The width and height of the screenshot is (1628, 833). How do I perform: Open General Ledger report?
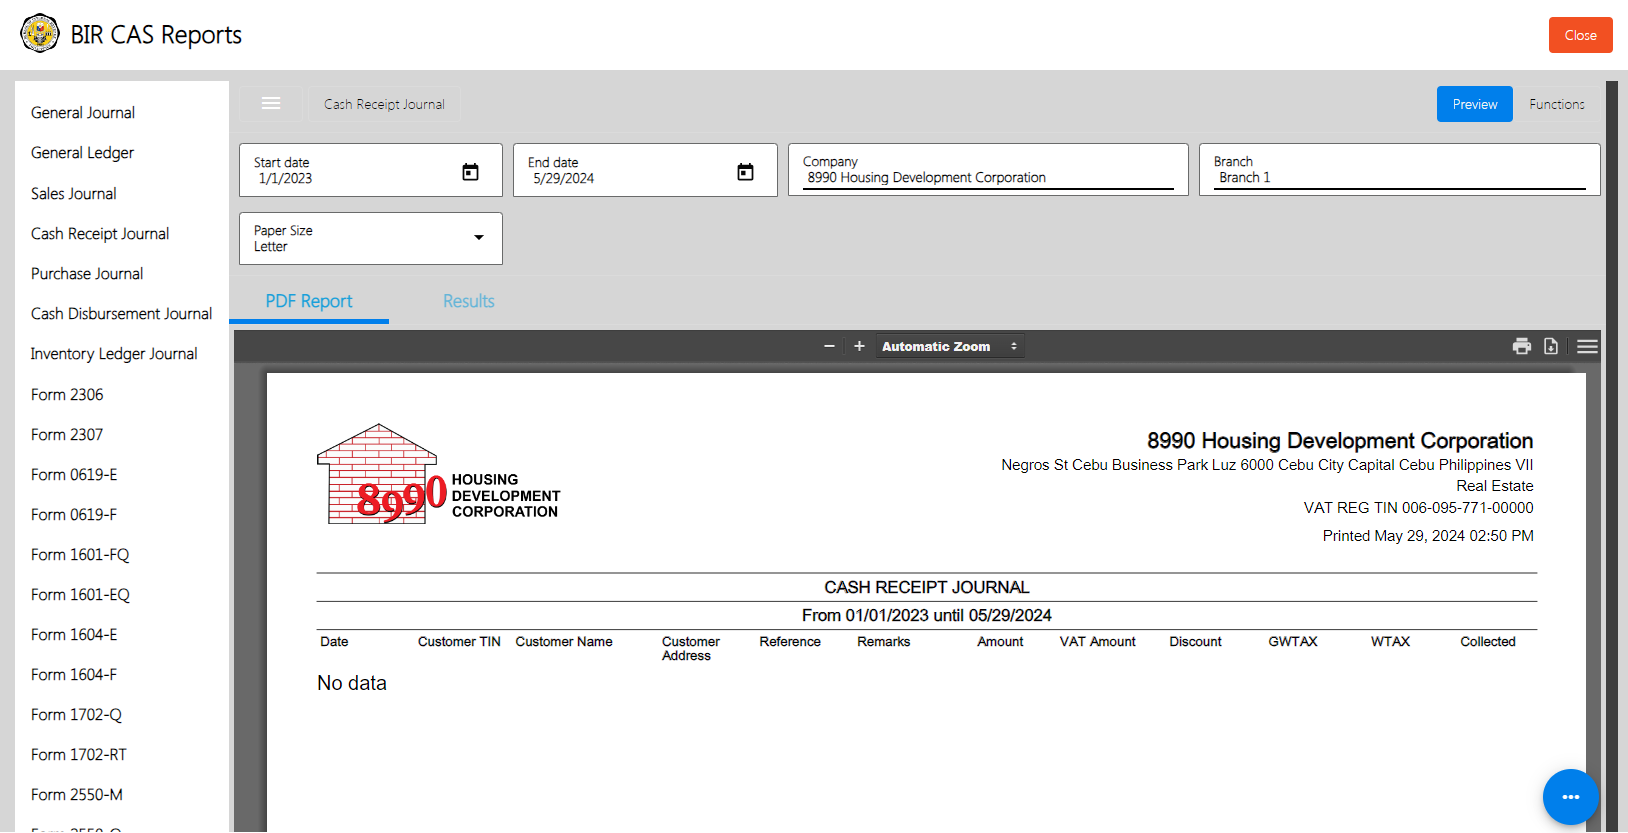[82, 153]
